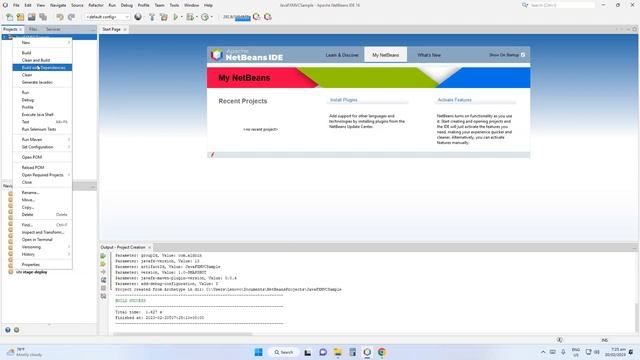Close the Start Page tab
Image resolution: width=640 pixels, height=360 pixels.
125,29
